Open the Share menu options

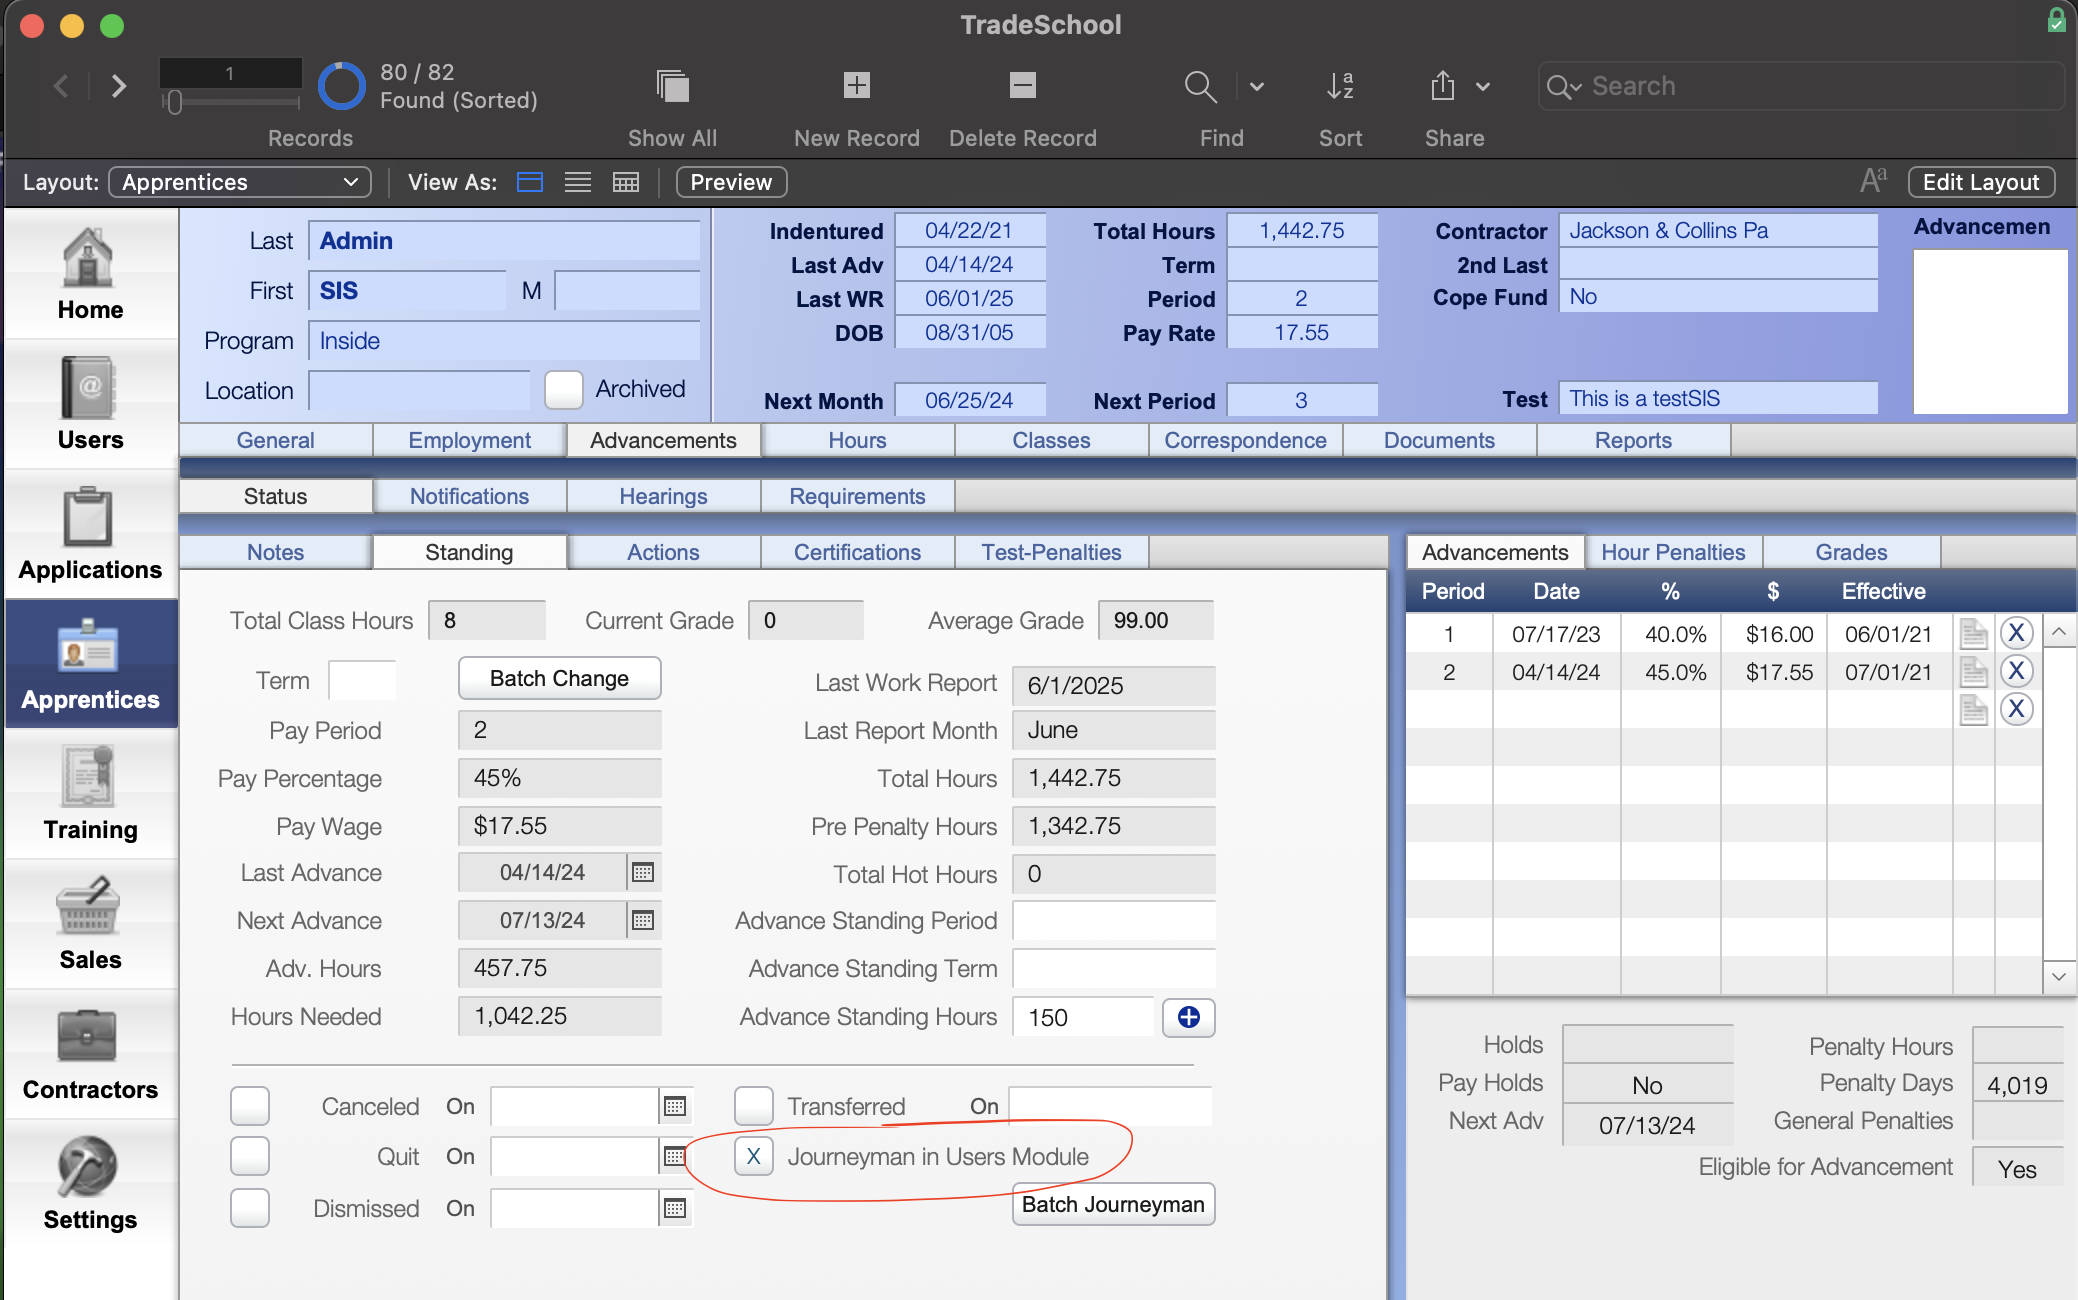pyautogui.click(x=1481, y=85)
